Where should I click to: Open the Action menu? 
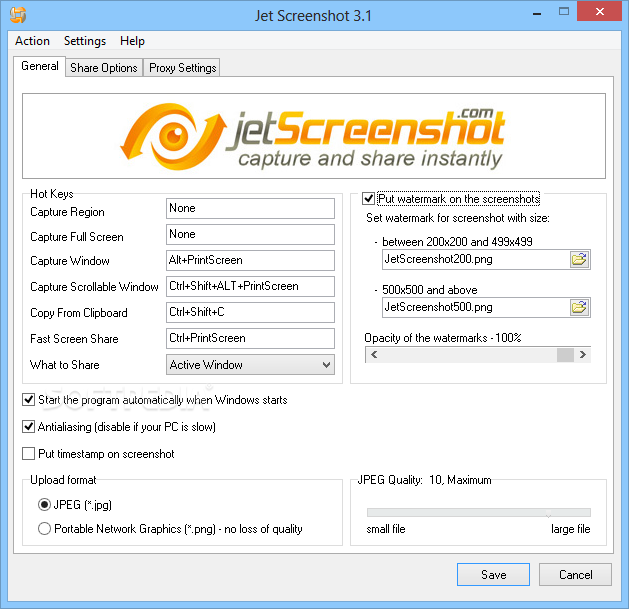click(x=32, y=41)
